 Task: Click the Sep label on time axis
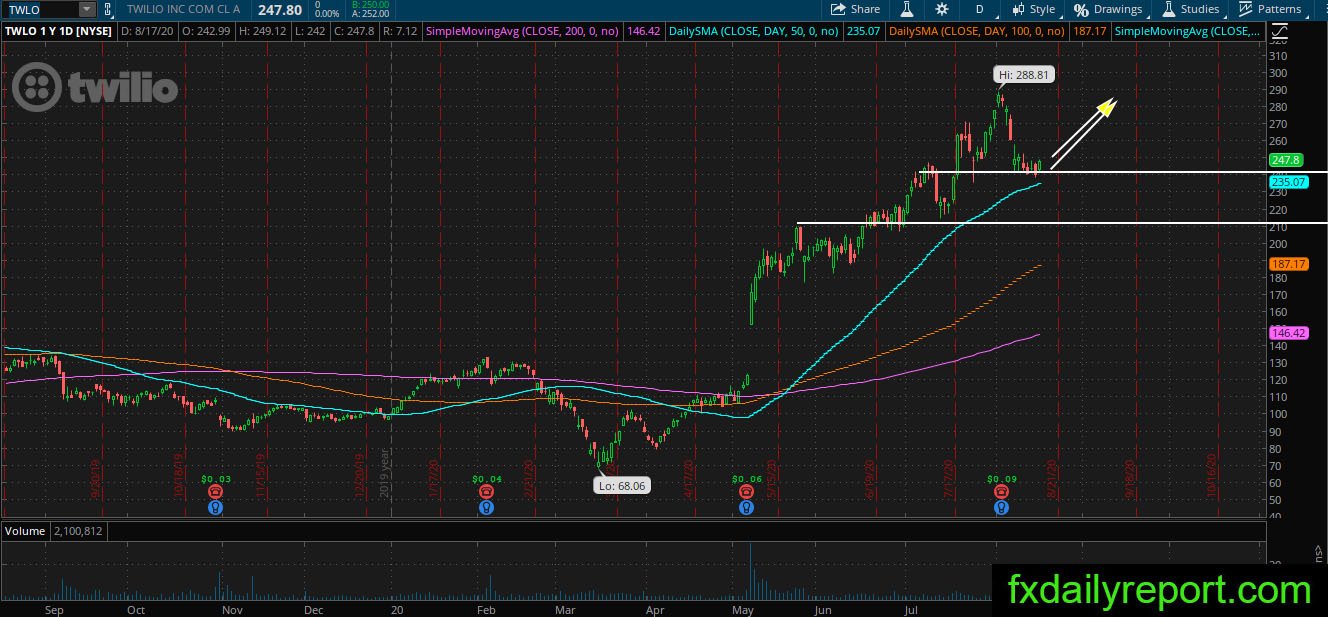coord(54,609)
